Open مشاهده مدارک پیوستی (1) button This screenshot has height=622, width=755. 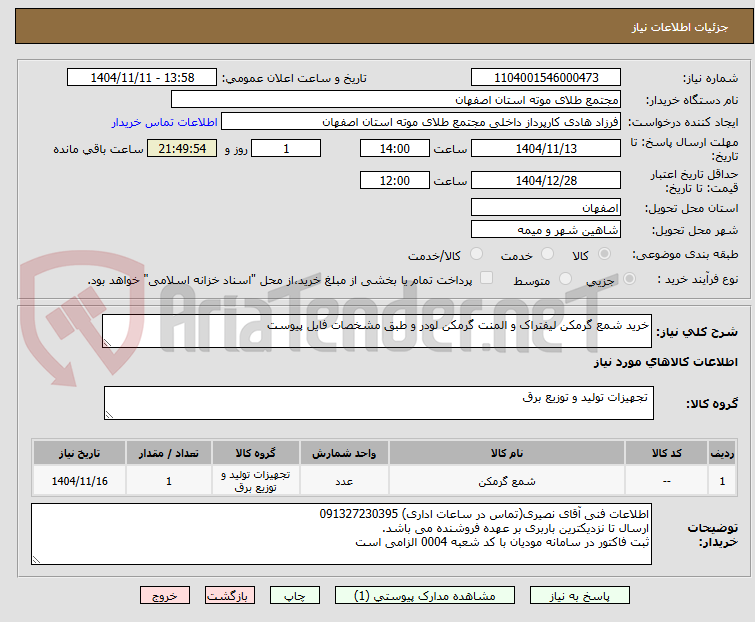[425, 596]
